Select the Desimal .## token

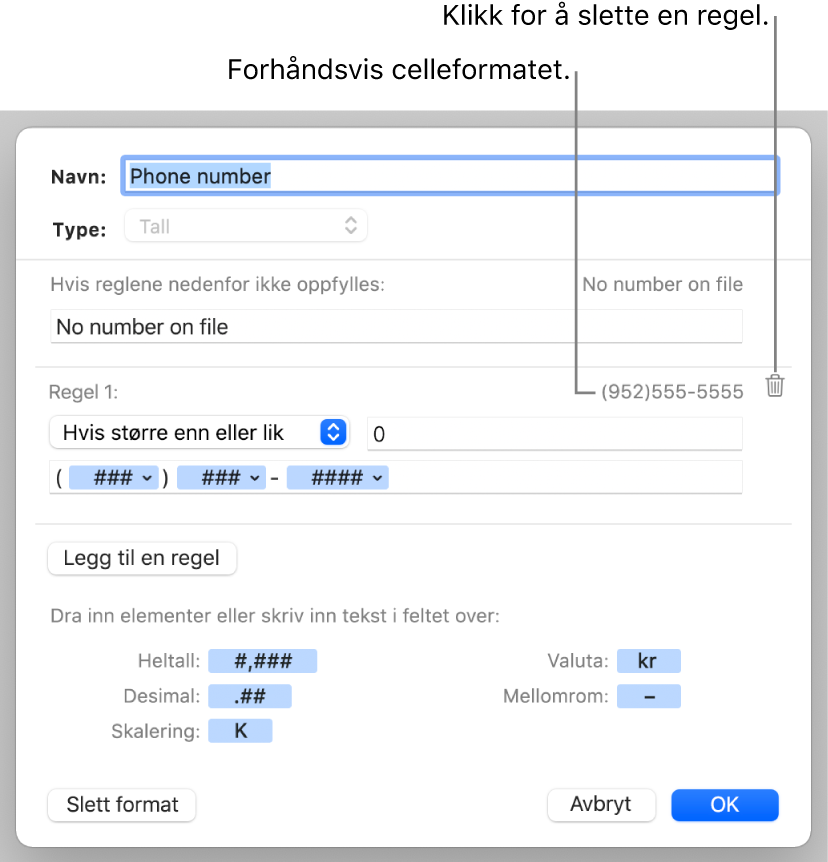pos(250,696)
